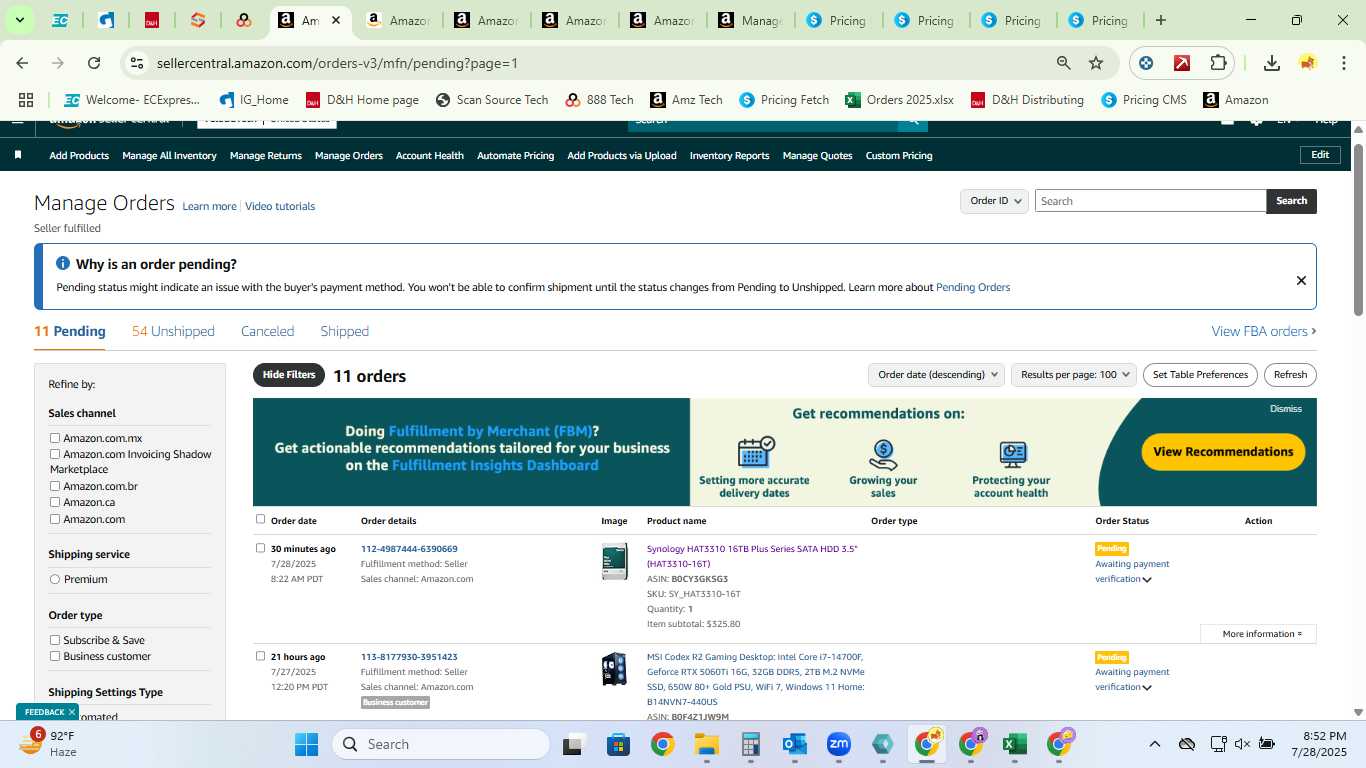Open order 112-4987444-6390669 link
Image resolution: width=1366 pixels, height=768 pixels.
click(x=409, y=549)
